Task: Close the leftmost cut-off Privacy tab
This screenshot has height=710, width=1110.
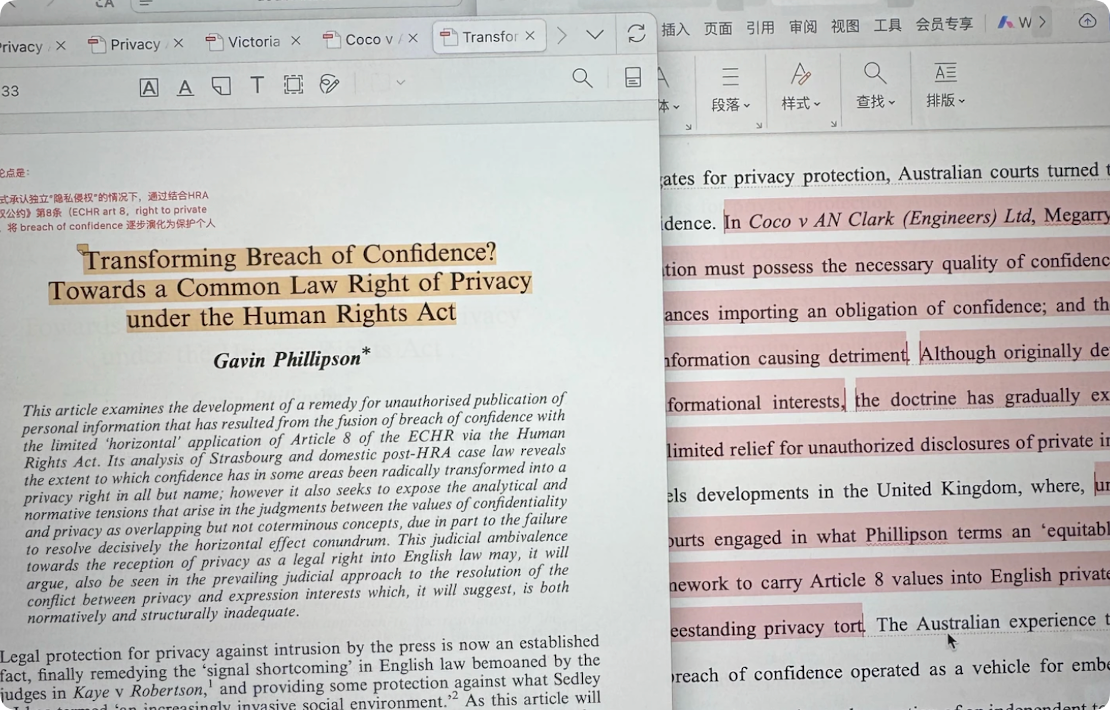Action: tap(61, 45)
